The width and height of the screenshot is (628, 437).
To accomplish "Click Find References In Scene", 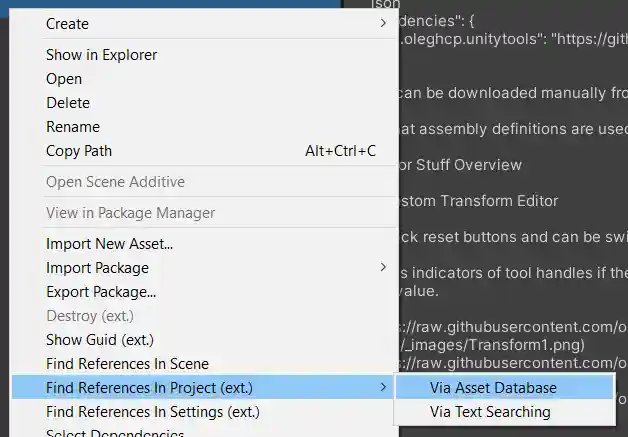I will click(127, 364).
